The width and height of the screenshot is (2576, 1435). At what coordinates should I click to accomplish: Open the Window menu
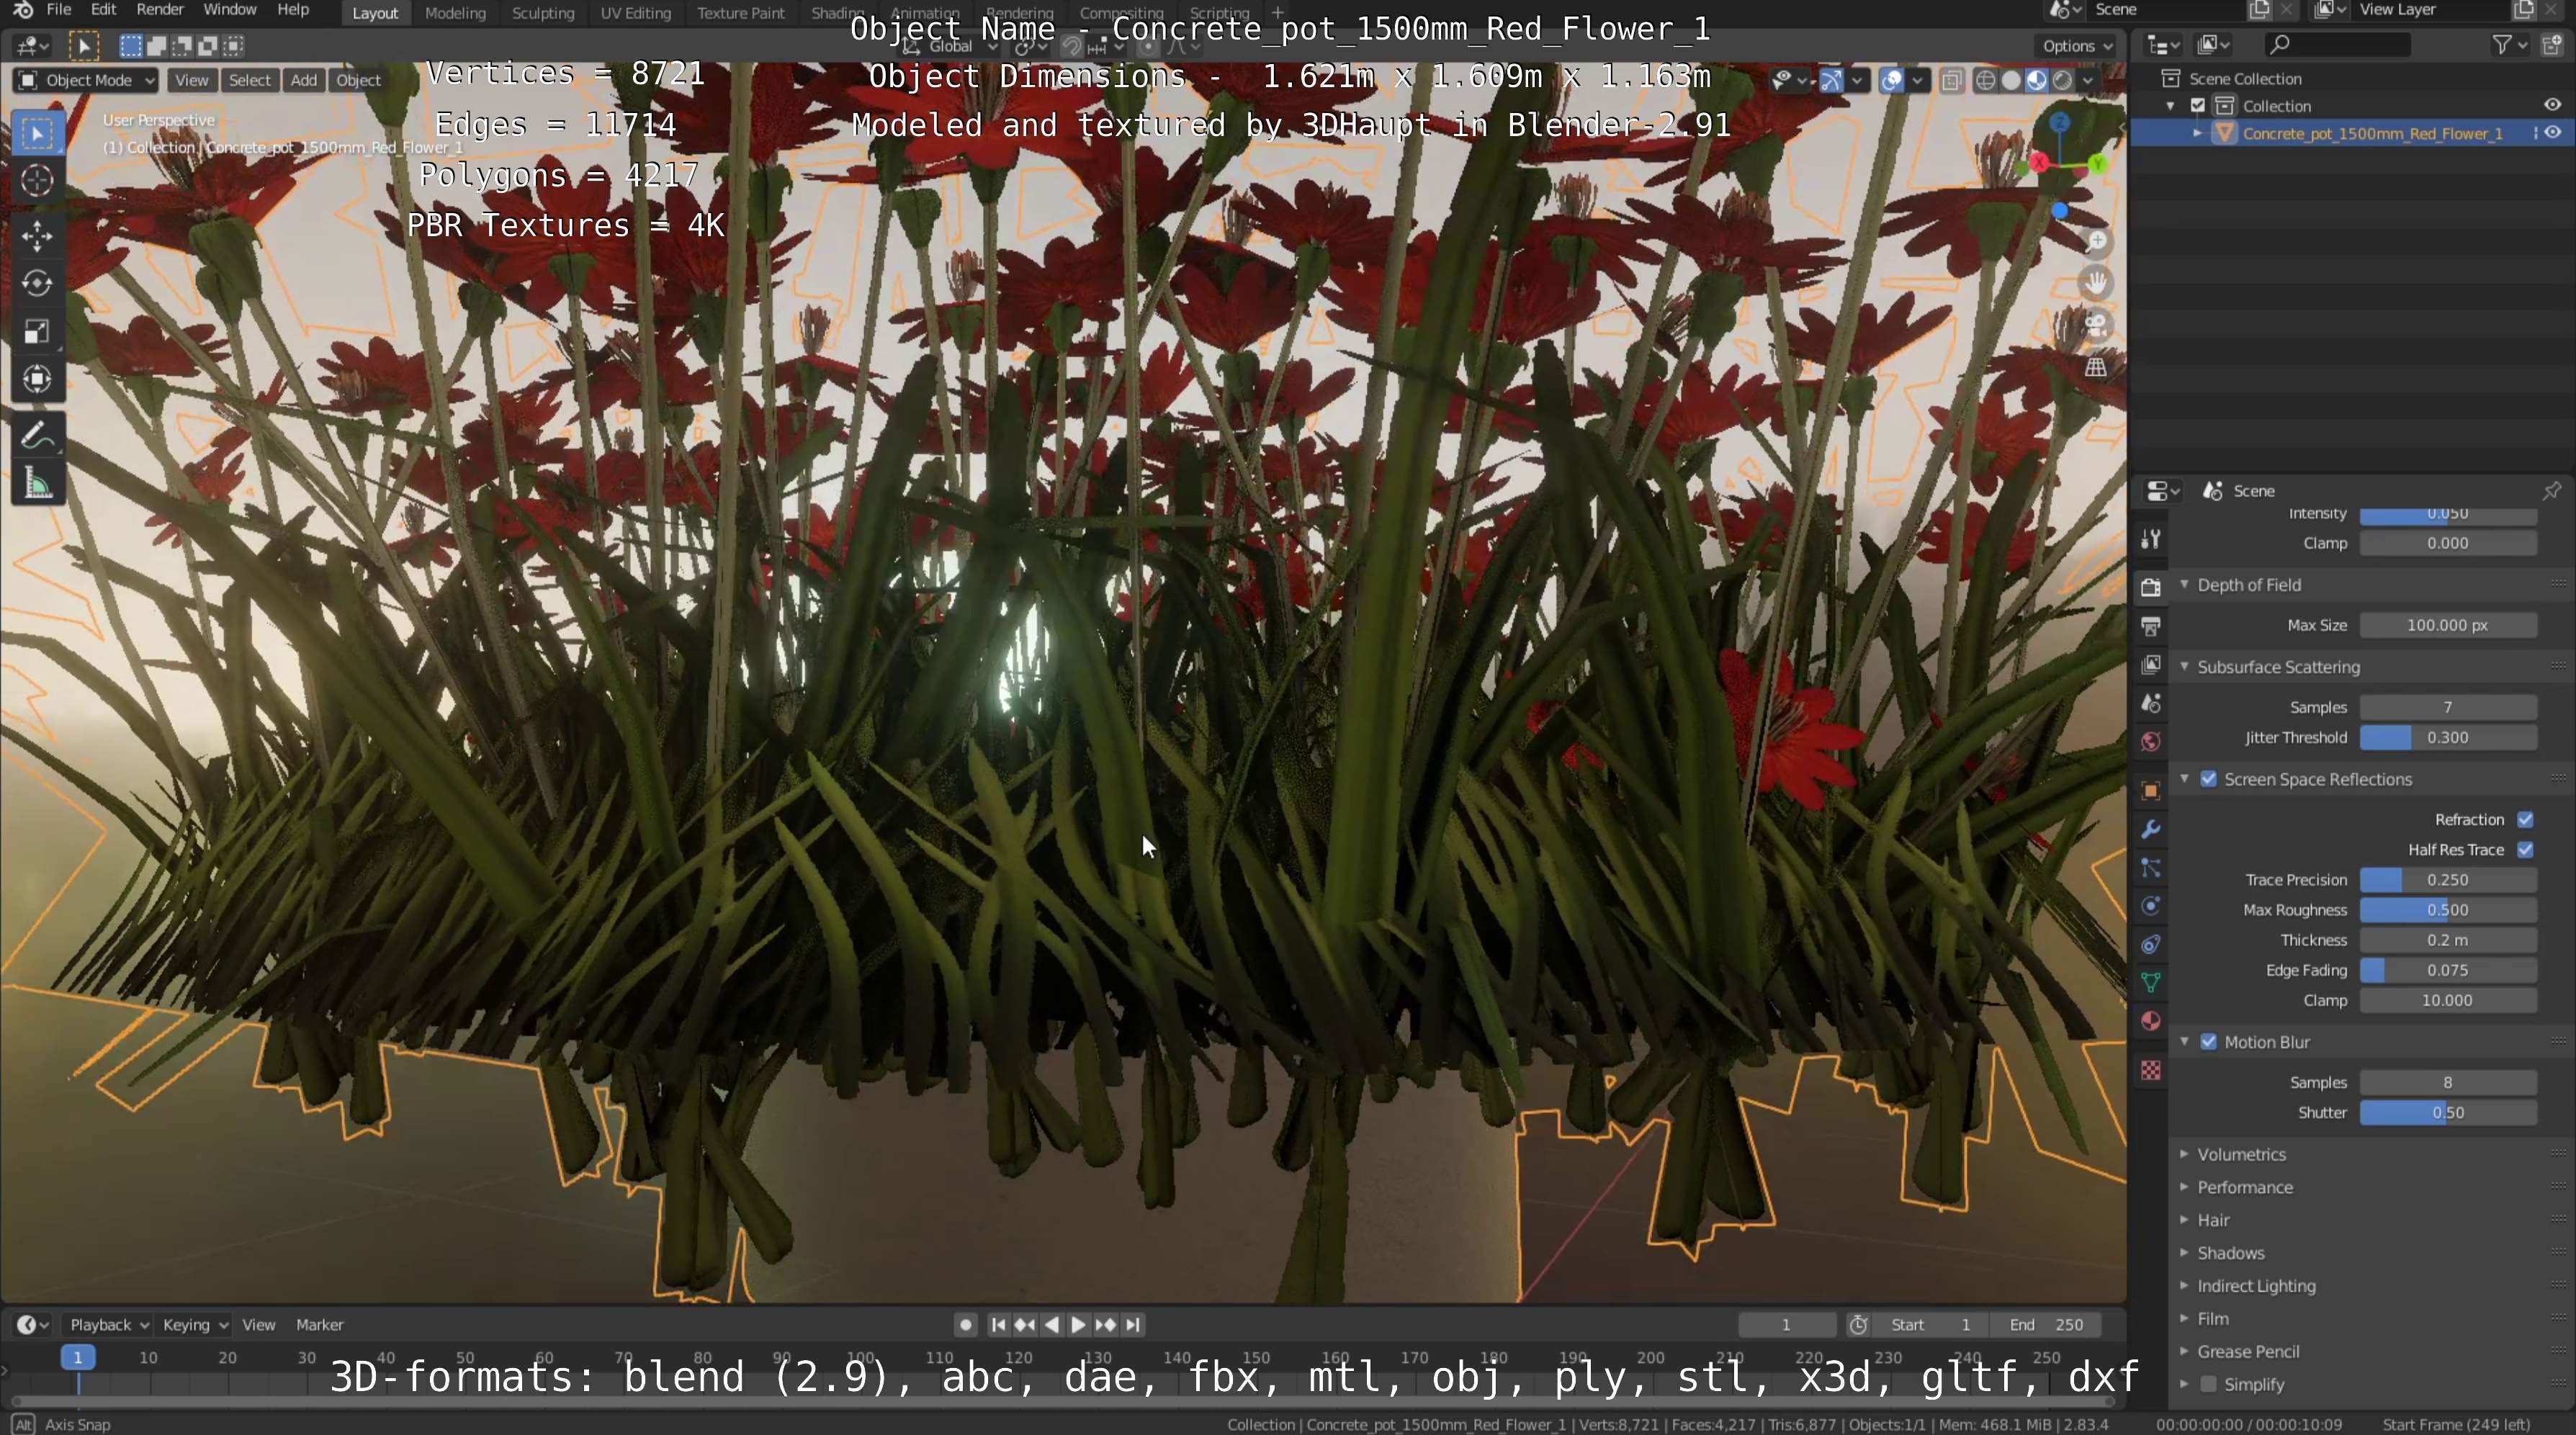click(230, 10)
